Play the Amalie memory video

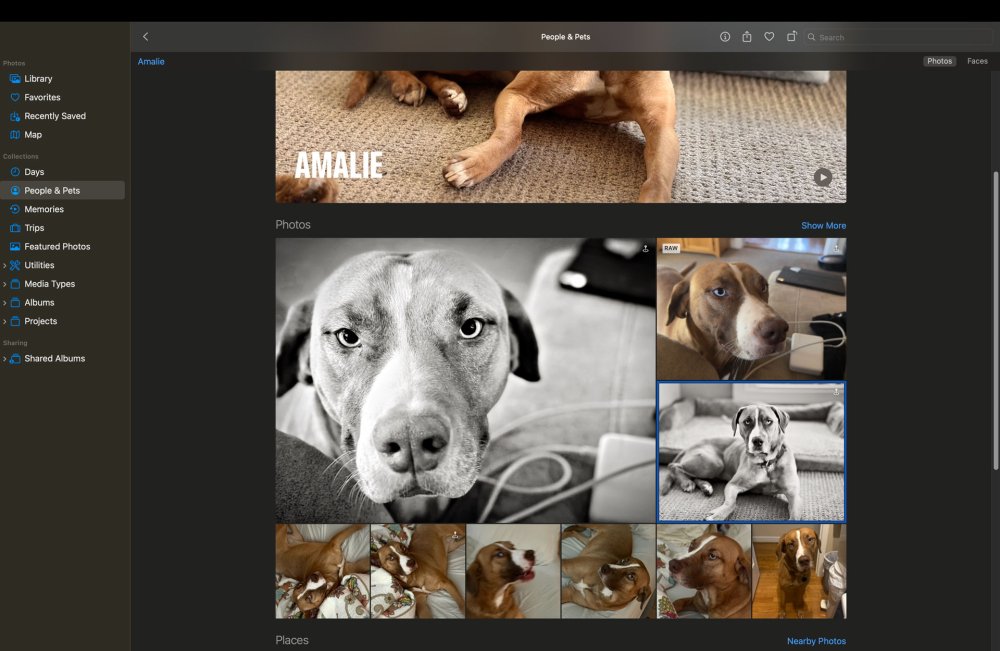click(x=823, y=177)
